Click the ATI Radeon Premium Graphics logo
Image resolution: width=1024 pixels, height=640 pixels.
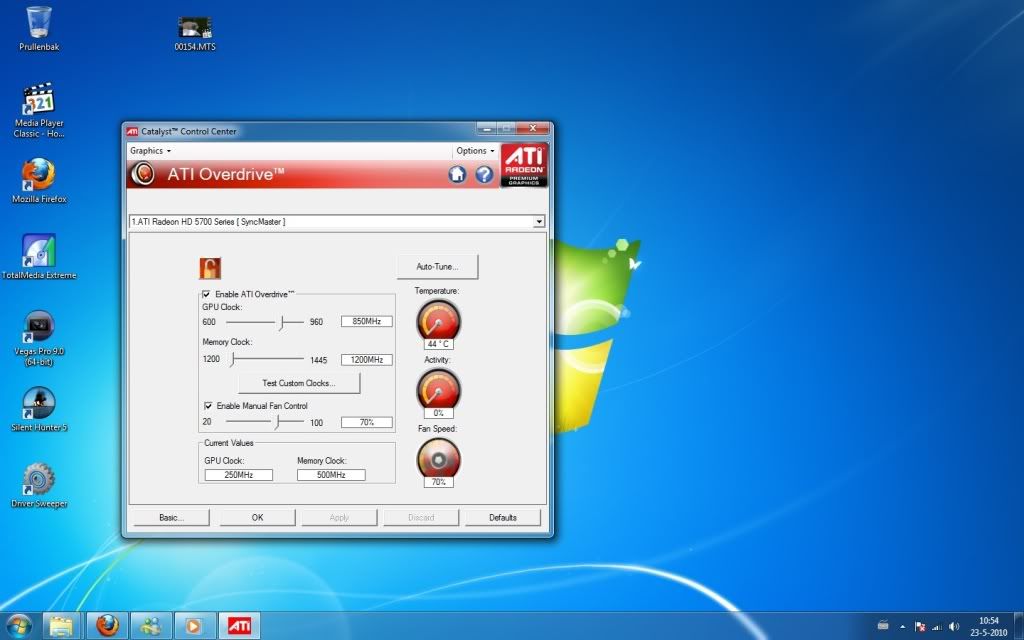tap(524, 166)
